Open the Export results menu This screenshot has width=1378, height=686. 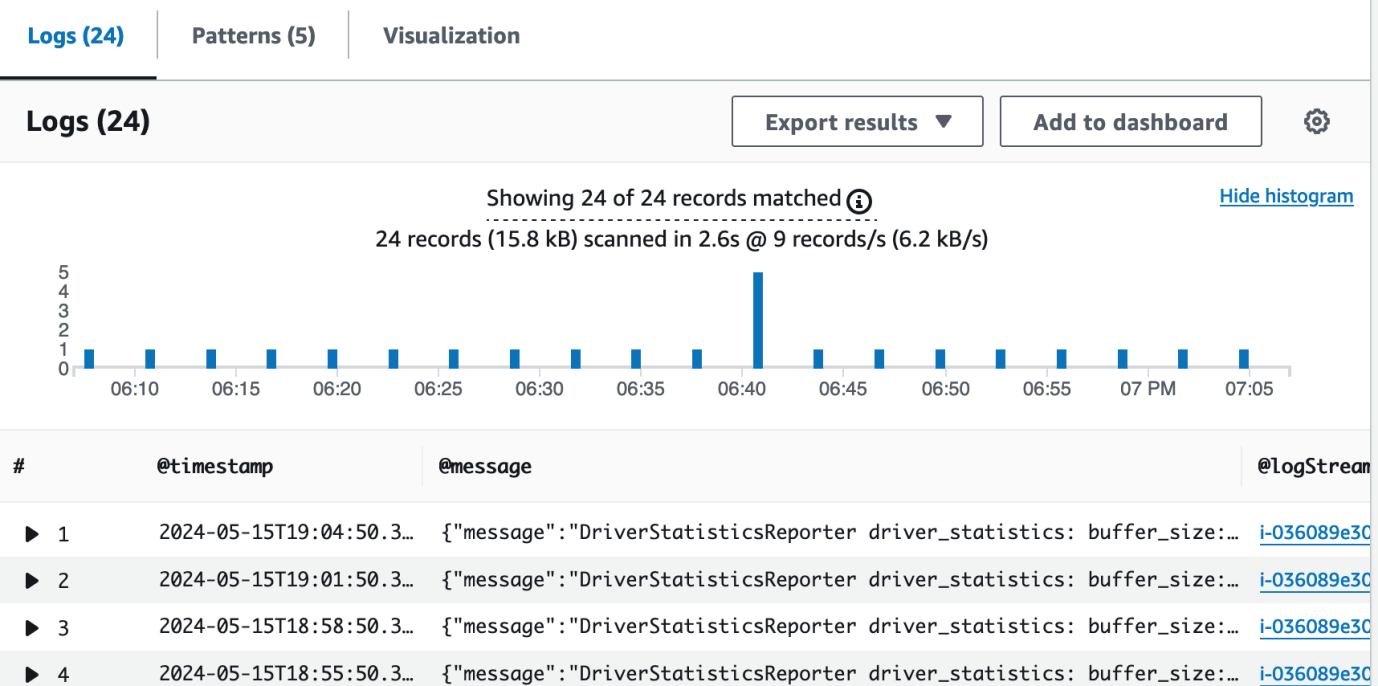856,121
